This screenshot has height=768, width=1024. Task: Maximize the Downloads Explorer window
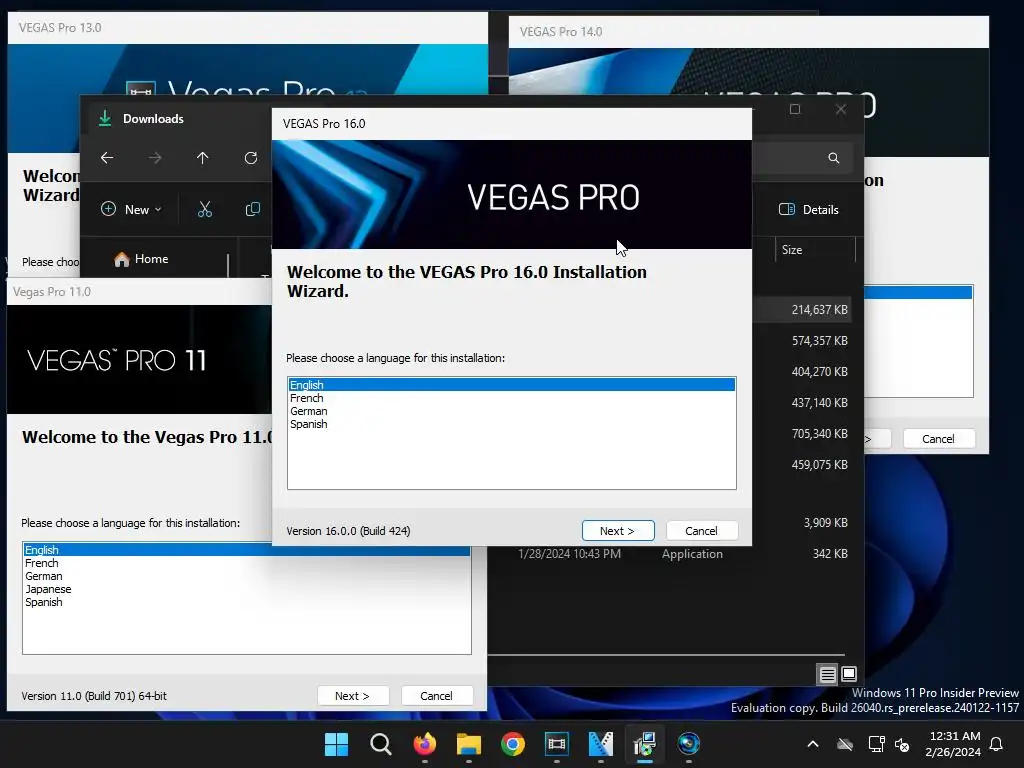pyautogui.click(x=795, y=109)
